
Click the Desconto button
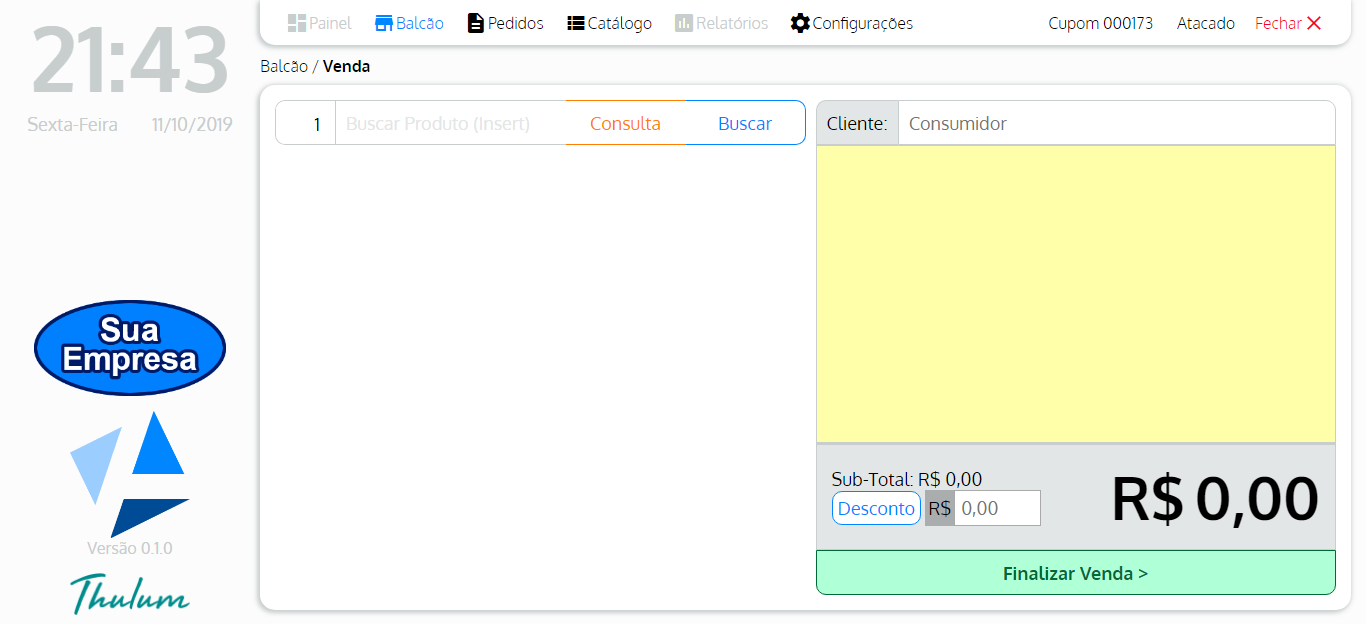pos(876,508)
